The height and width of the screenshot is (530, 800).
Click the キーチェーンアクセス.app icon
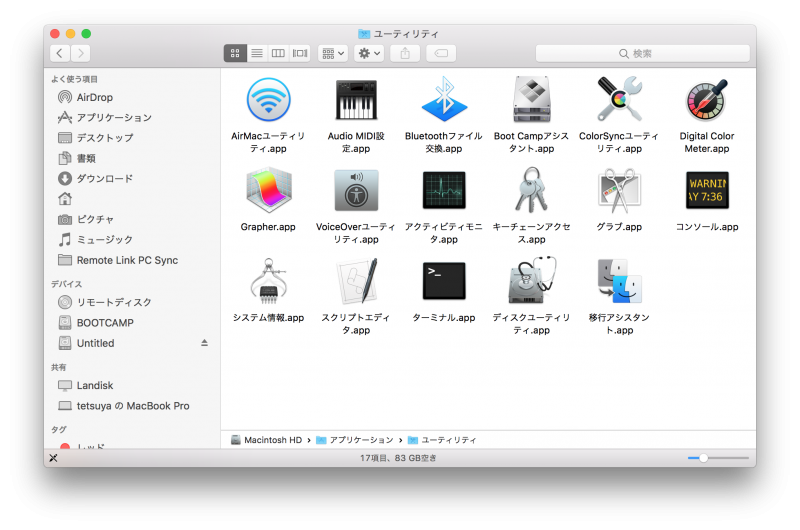pos(531,190)
